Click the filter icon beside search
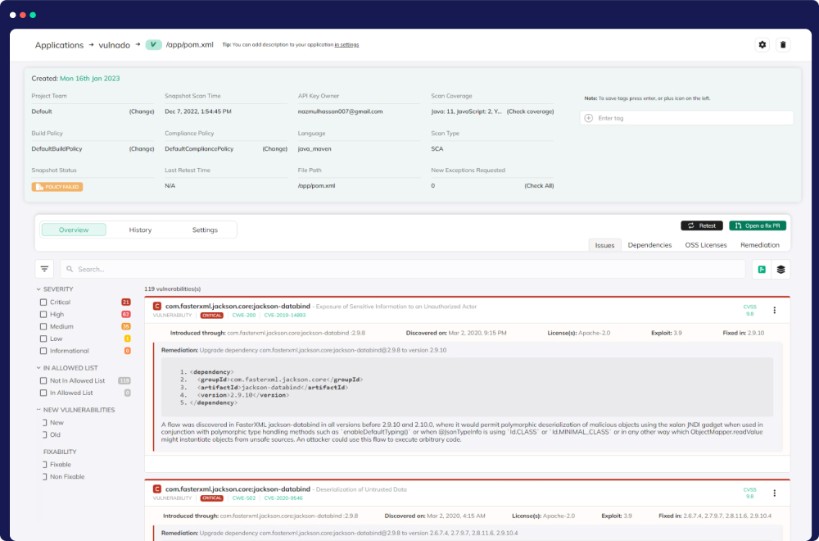This screenshot has width=819, height=541. tap(44, 268)
